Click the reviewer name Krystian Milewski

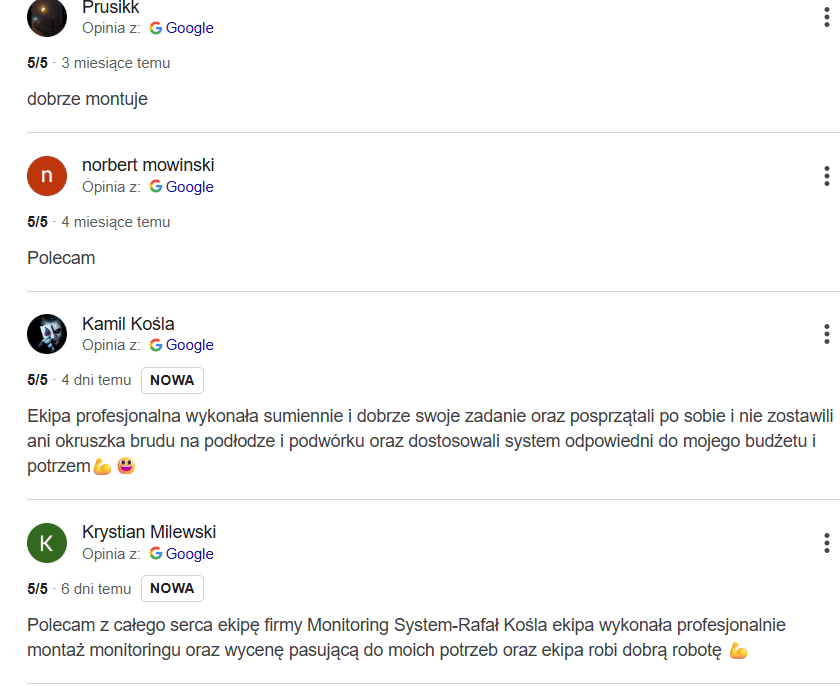coord(149,532)
